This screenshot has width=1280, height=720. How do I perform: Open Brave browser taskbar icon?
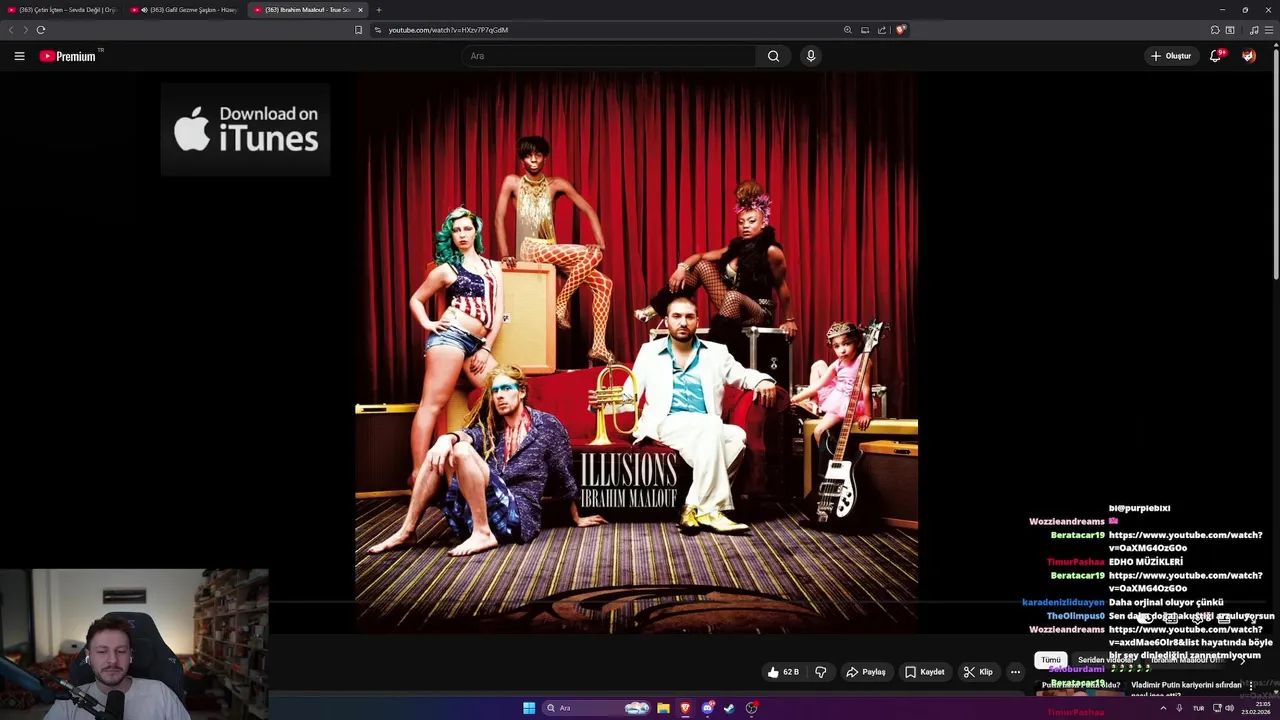click(685, 708)
